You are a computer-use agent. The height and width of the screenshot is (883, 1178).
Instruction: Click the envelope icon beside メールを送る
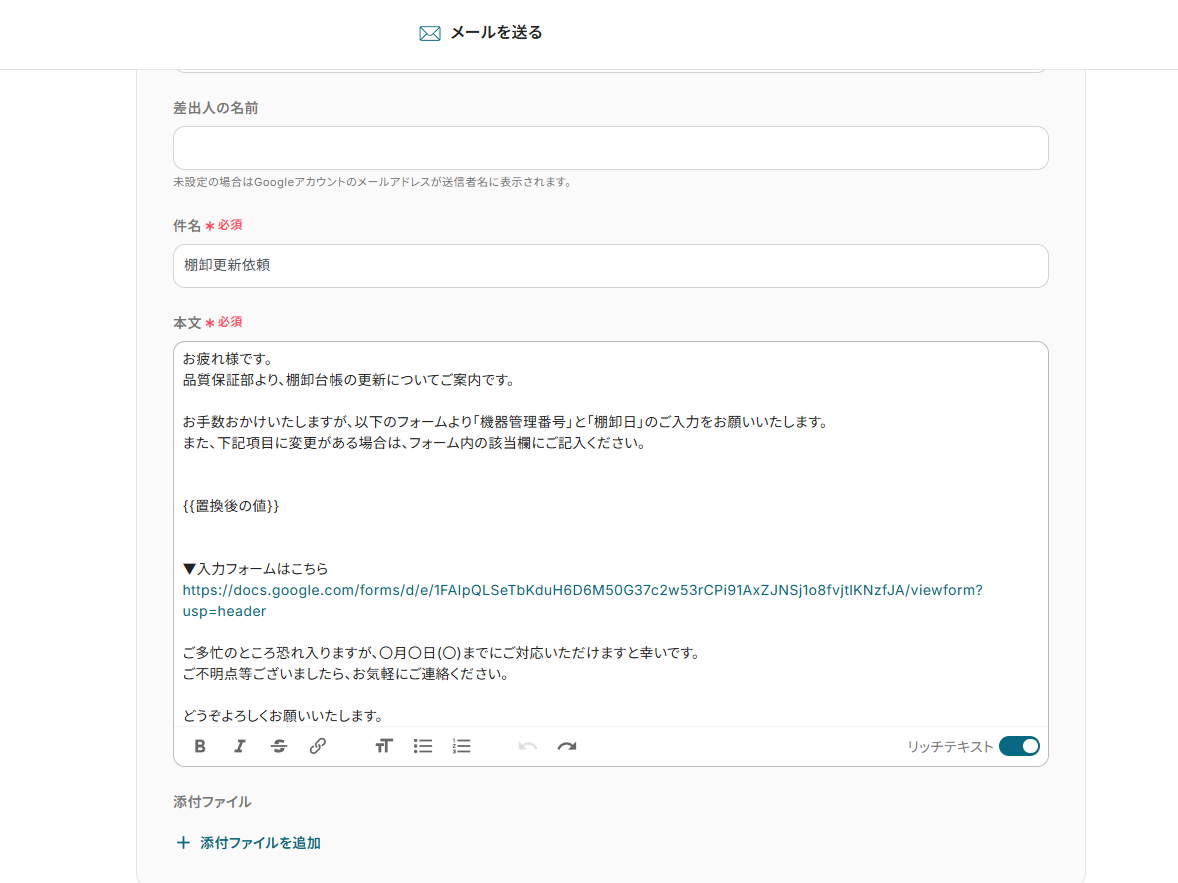[430, 33]
